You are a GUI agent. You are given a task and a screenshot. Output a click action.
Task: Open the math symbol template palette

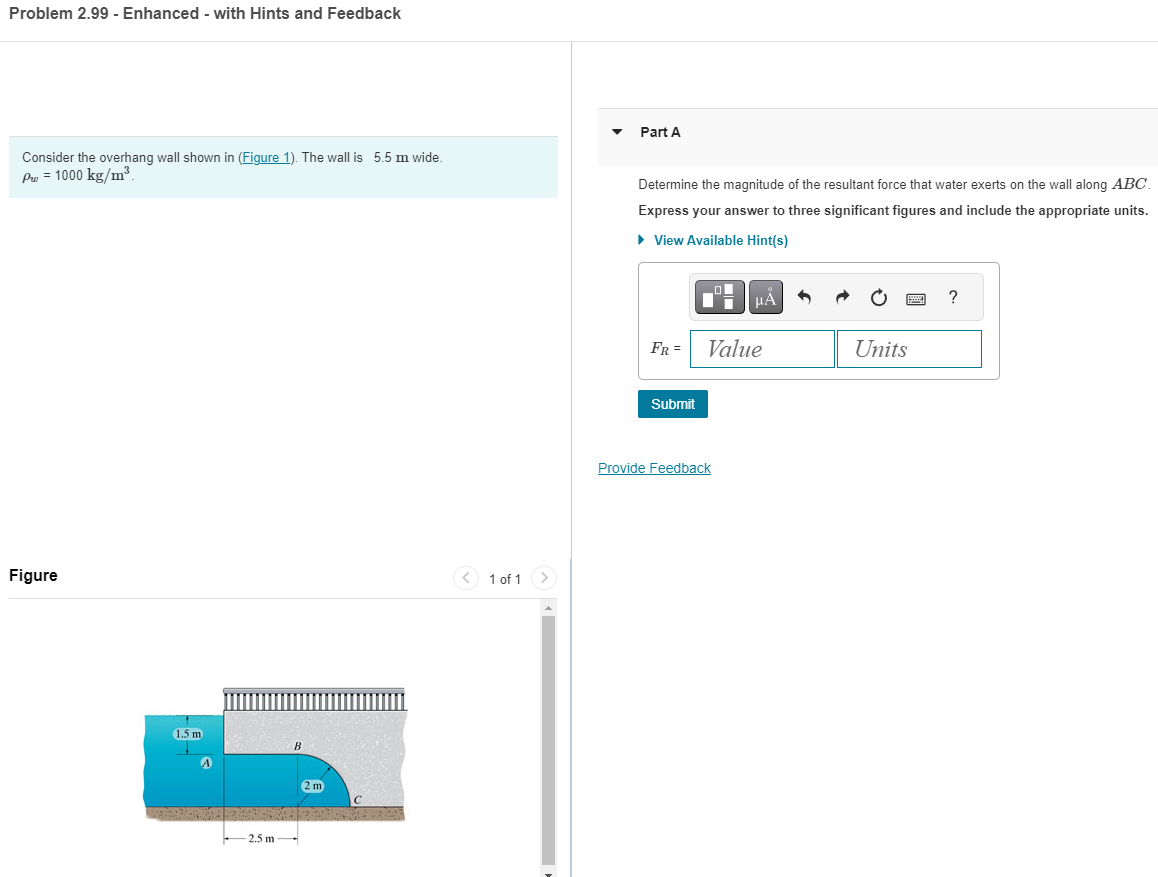pyautogui.click(x=719, y=297)
